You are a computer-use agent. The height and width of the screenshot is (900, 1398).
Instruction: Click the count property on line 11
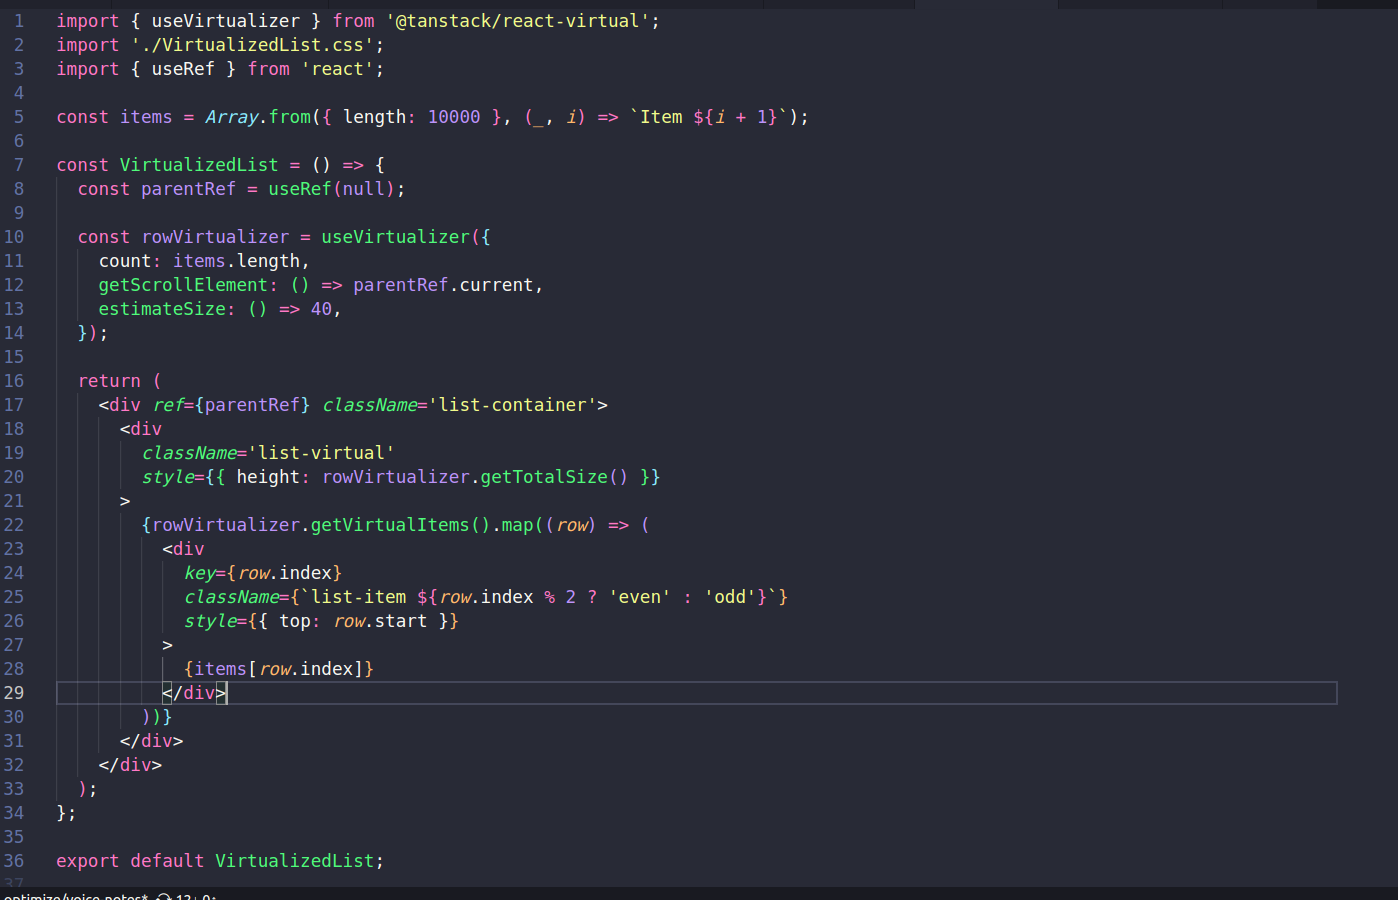tap(125, 261)
